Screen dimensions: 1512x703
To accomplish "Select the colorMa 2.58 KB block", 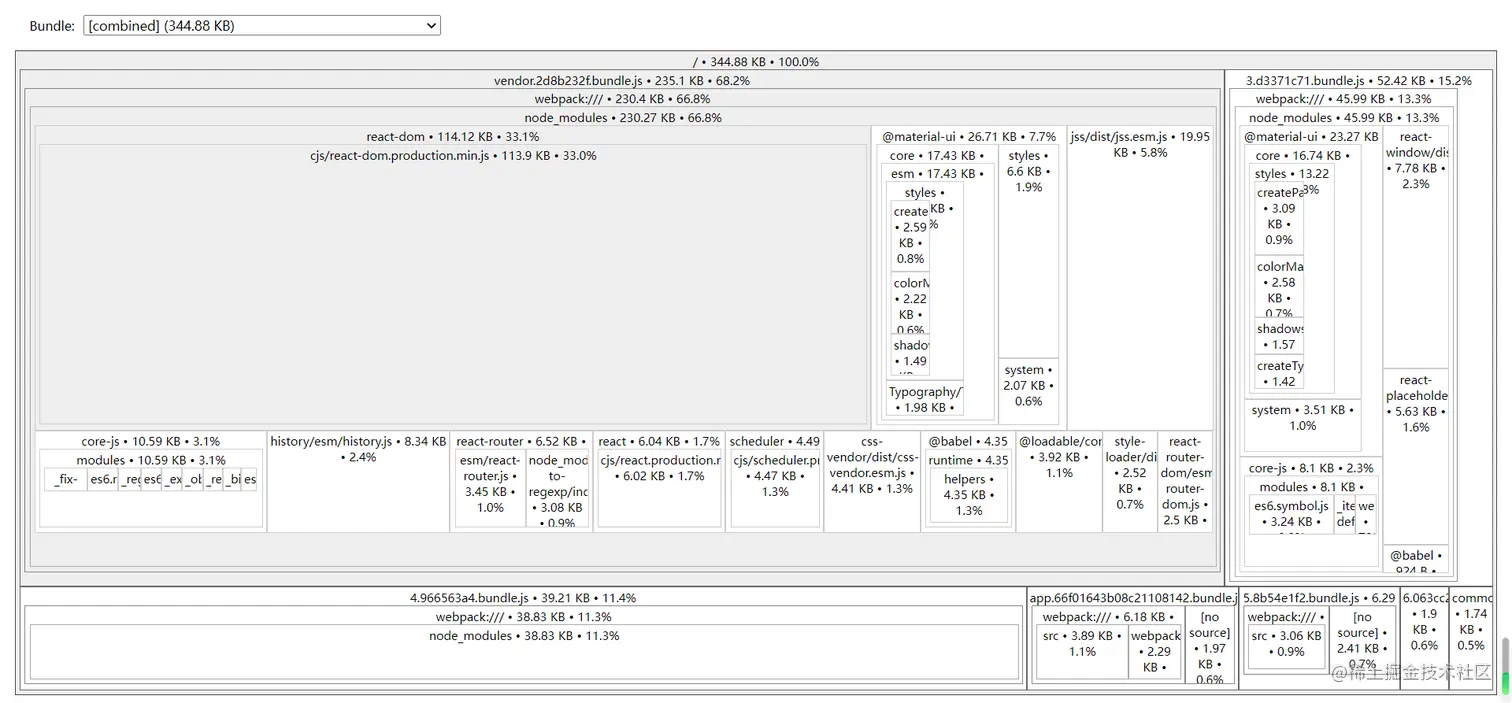I will point(1280,288).
